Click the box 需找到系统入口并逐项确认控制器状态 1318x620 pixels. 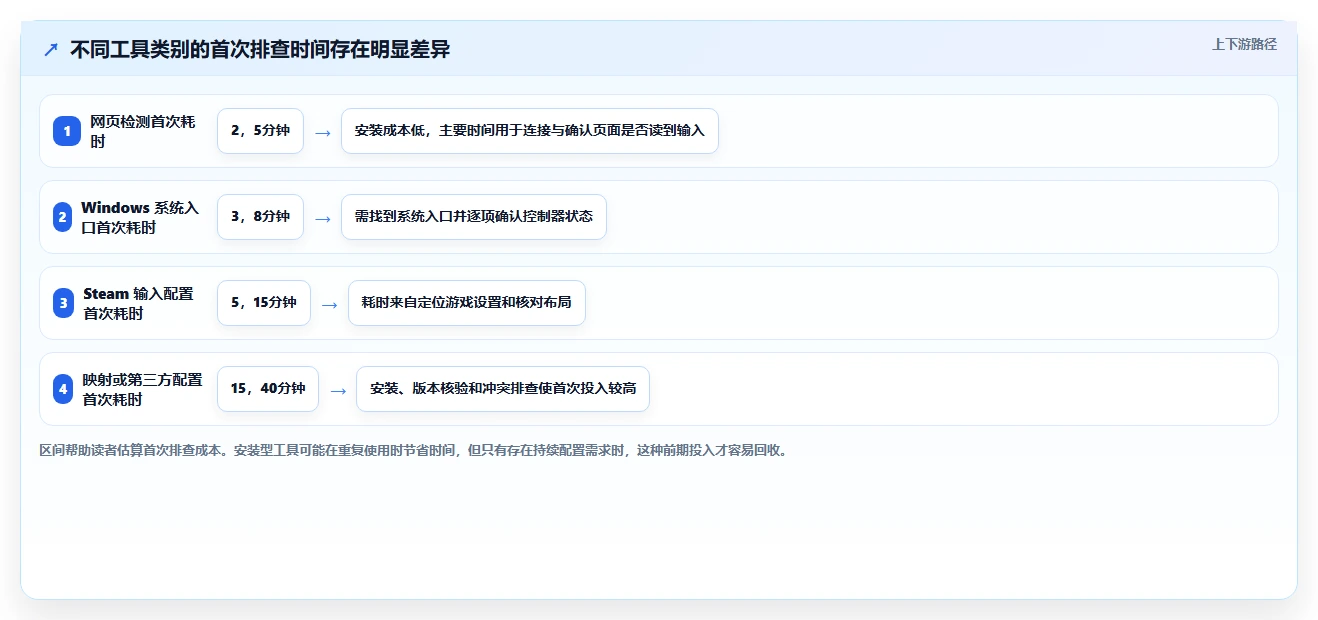pos(474,217)
